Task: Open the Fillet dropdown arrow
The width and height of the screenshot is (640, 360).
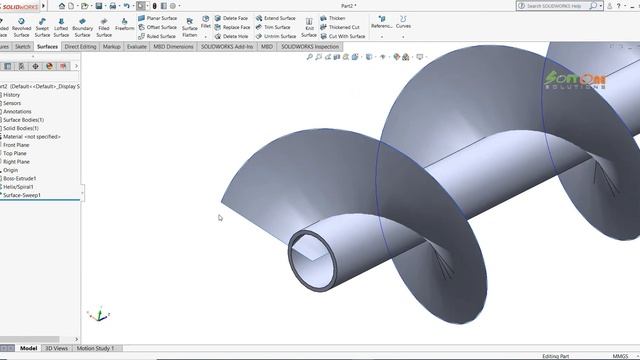Action: tap(206, 37)
